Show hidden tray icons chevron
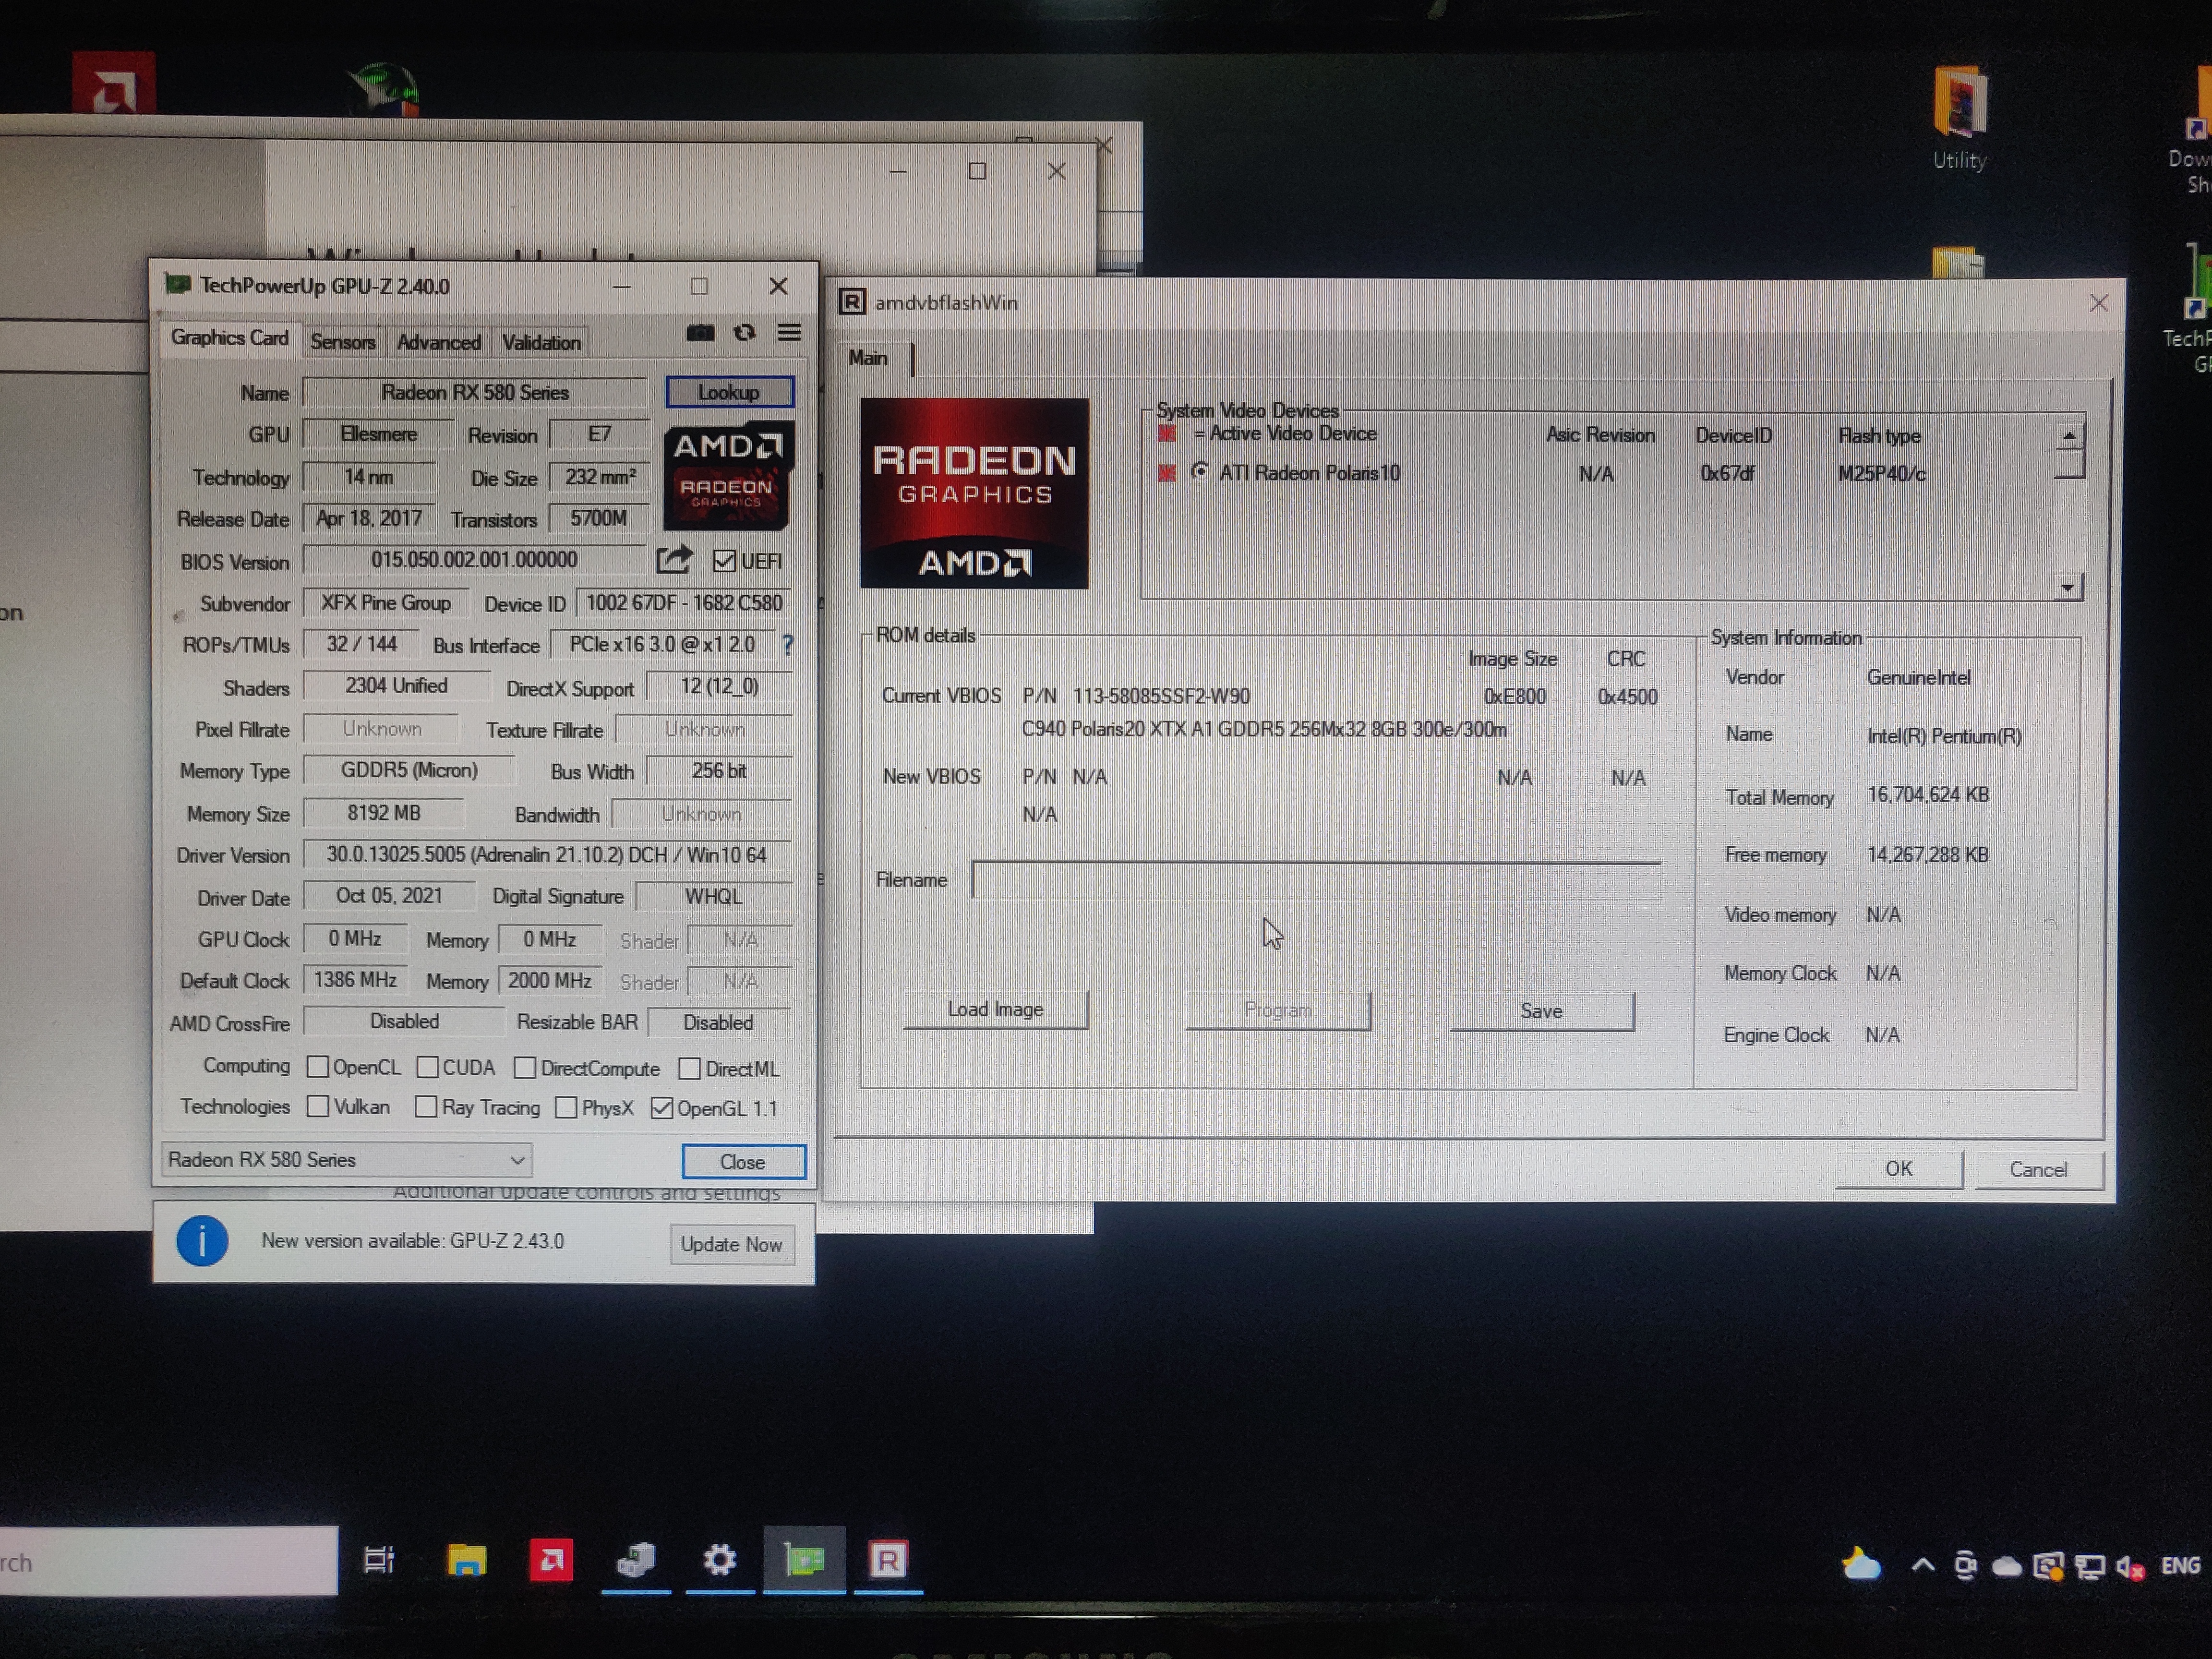This screenshot has width=2212, height=1659. pos(1922,1565)
